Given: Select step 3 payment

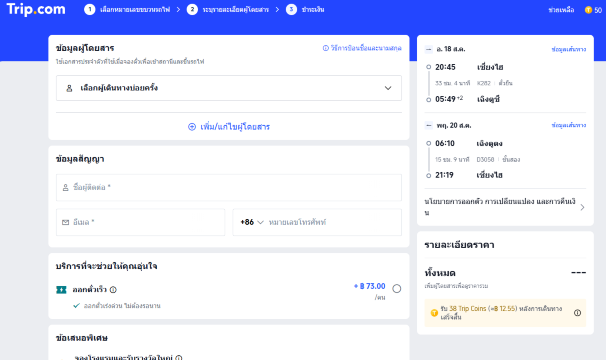Looking at the screenshot, I should click(x=305, y=10).
